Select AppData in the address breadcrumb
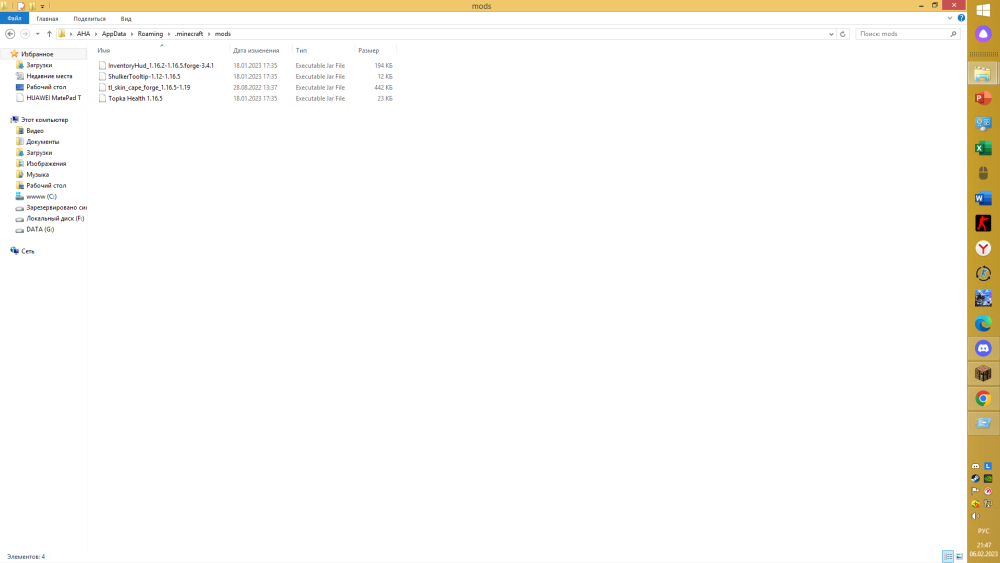1000x563 pixels. pos(114,34)
